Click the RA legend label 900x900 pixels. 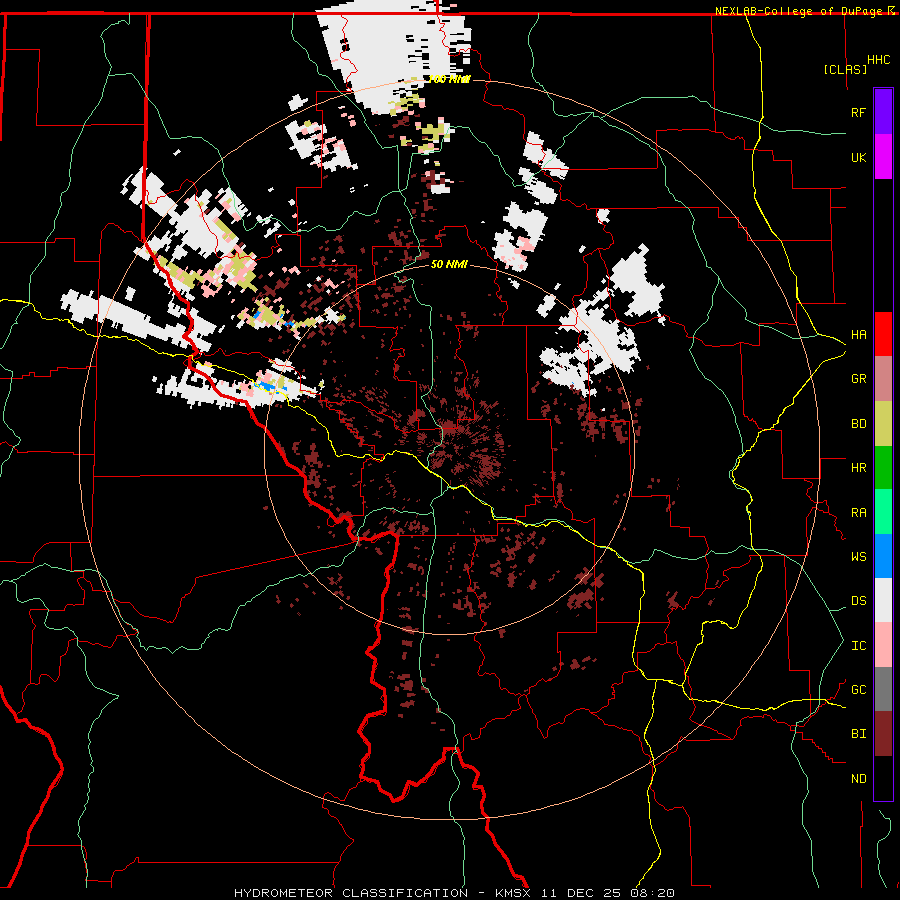tap(858, 512)
